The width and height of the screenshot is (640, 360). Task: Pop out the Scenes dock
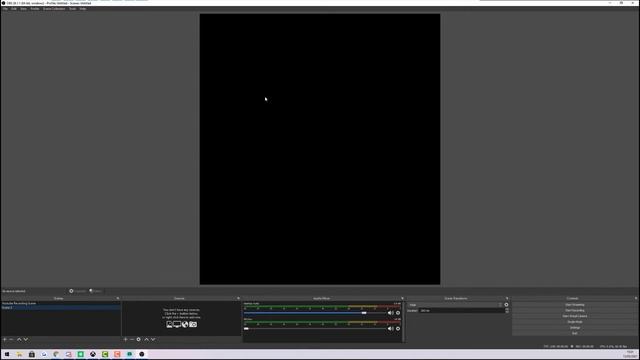pos(118,298)
